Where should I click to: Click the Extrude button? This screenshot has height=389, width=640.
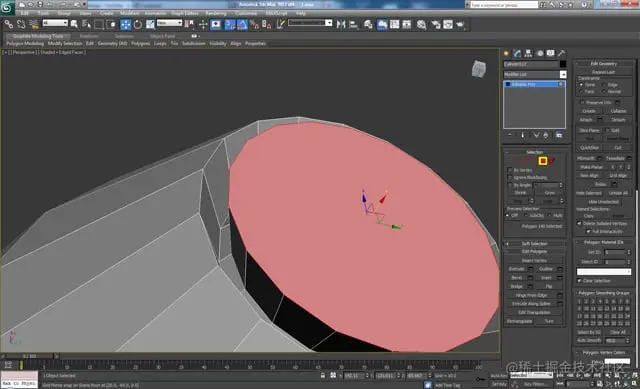point(516,269)
